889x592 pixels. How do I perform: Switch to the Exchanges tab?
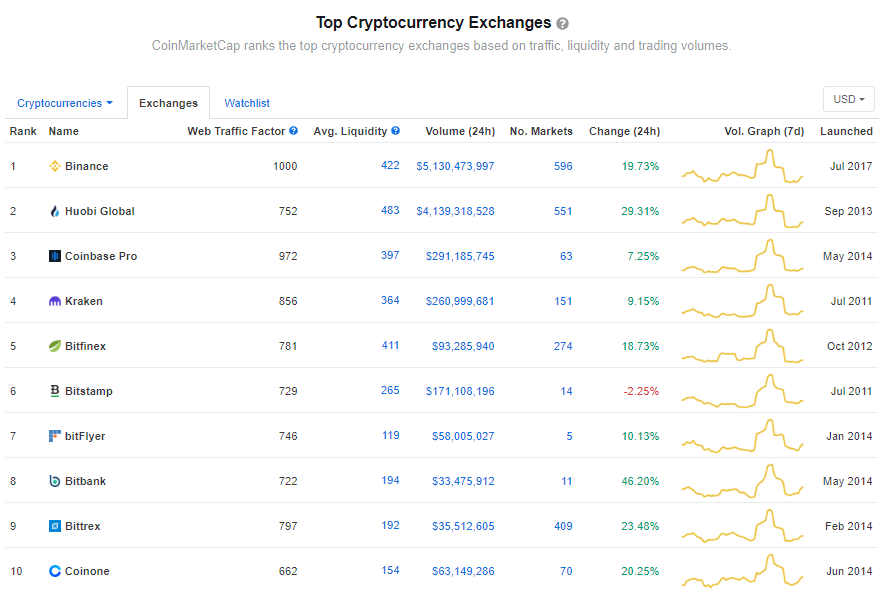click(x=168, y=103)
